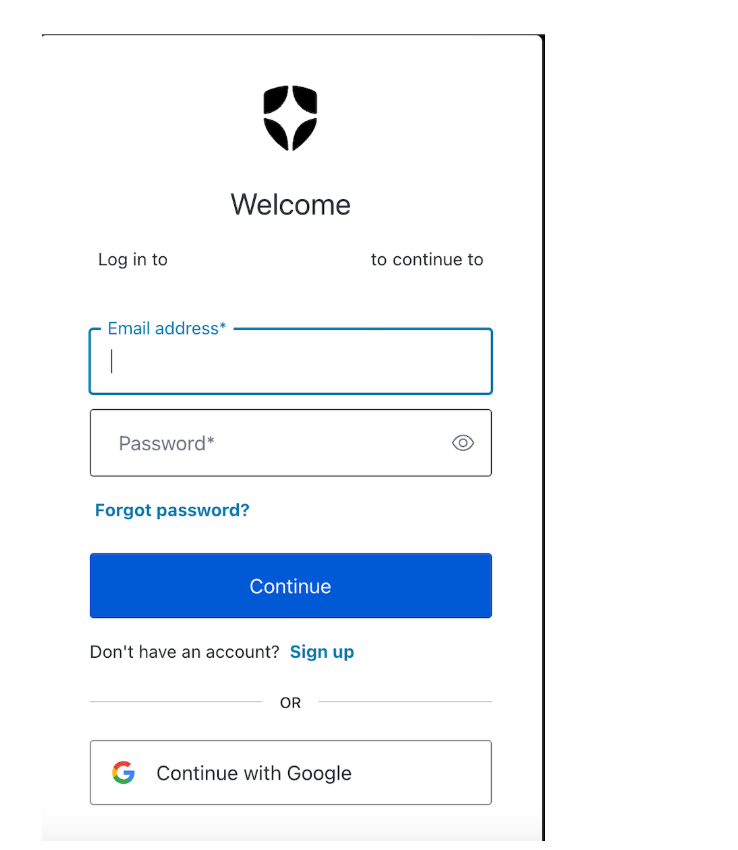Open the Forgot password? link
The height and width of the screenshot is (850, 738).
click(172, 510)
